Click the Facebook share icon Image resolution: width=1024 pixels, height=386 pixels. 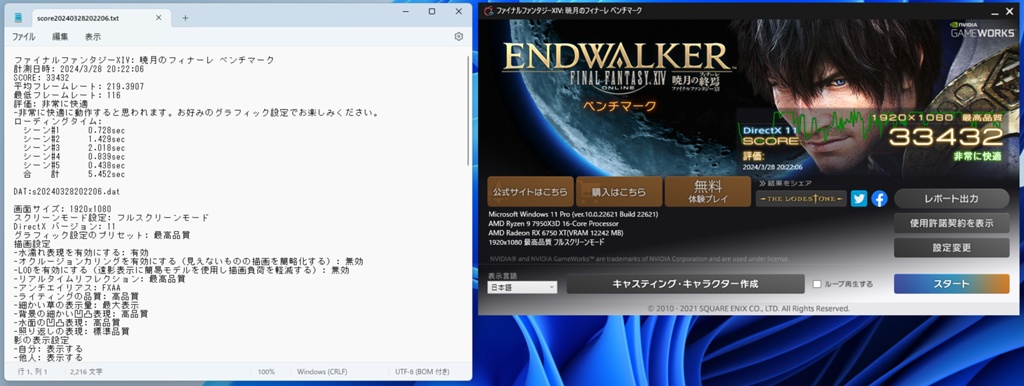879,199
